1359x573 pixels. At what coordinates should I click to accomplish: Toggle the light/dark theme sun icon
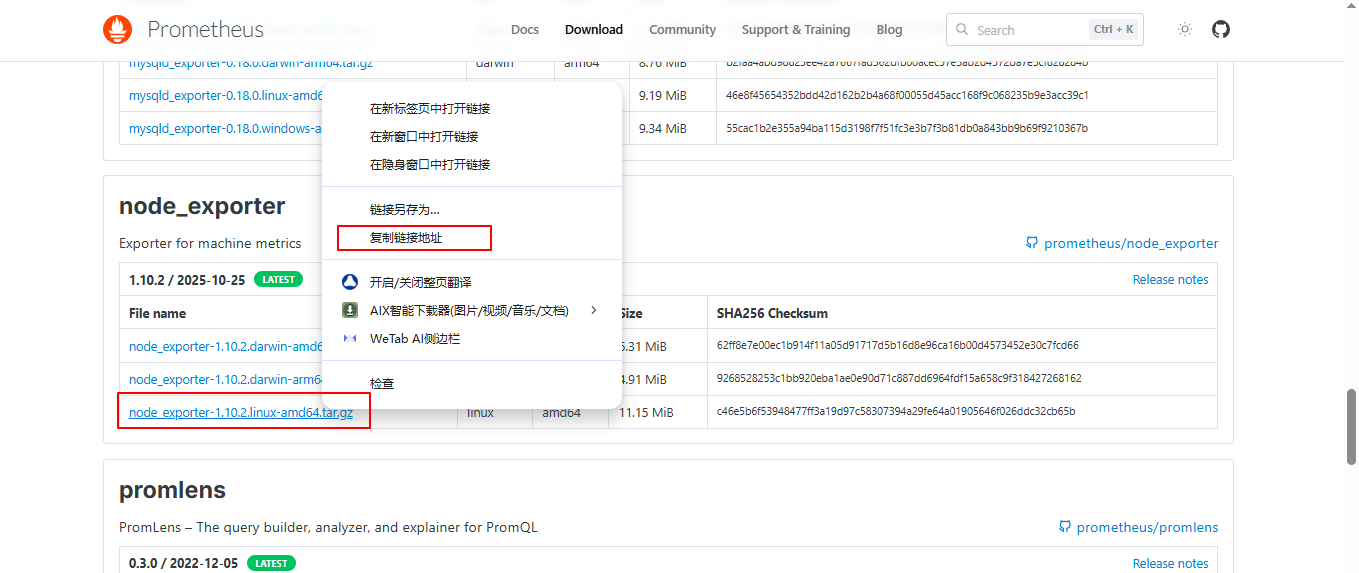tap(1185, 30)
